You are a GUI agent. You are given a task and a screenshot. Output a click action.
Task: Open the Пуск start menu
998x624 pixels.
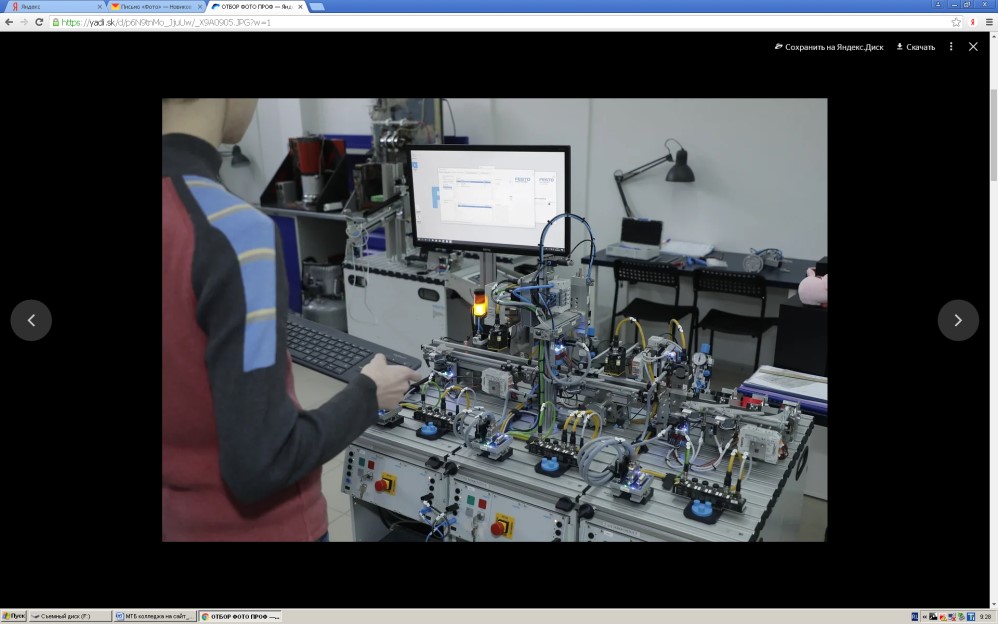click(x=14, y=616)
